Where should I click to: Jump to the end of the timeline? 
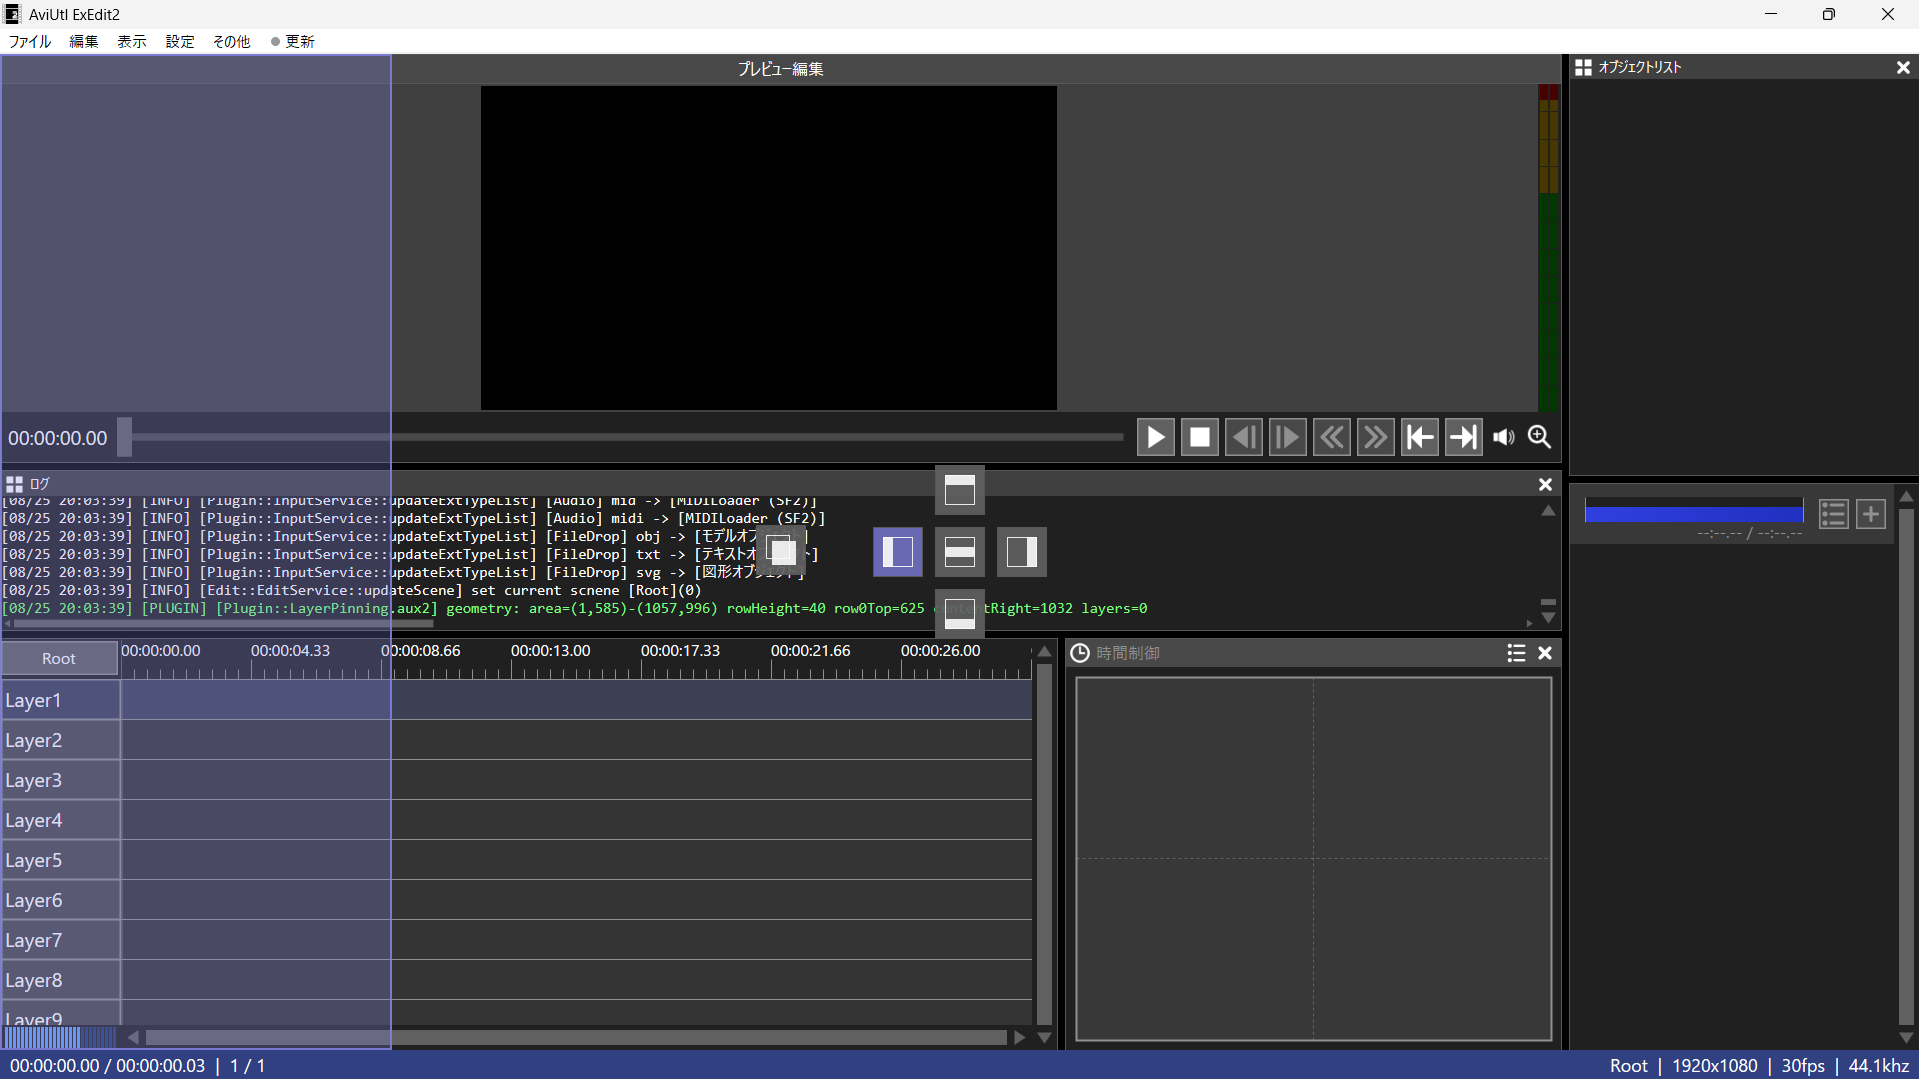1463,438
